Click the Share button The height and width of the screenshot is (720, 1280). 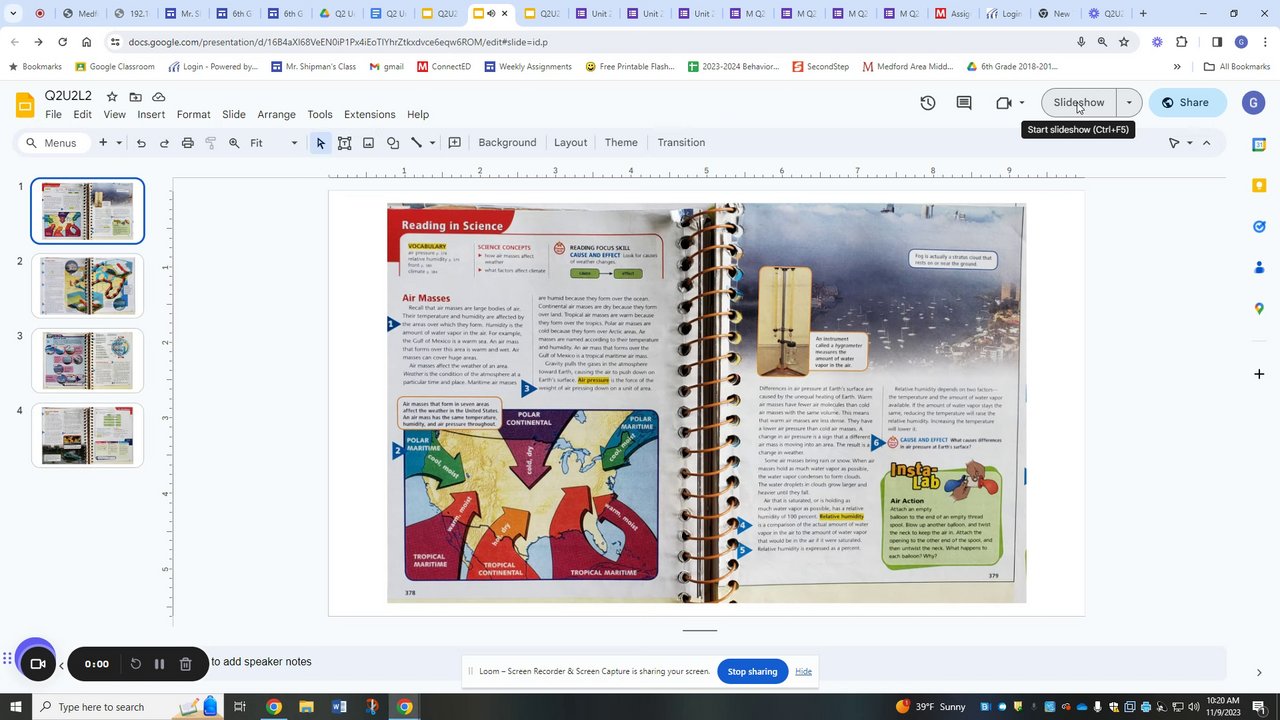point(1187,102)
